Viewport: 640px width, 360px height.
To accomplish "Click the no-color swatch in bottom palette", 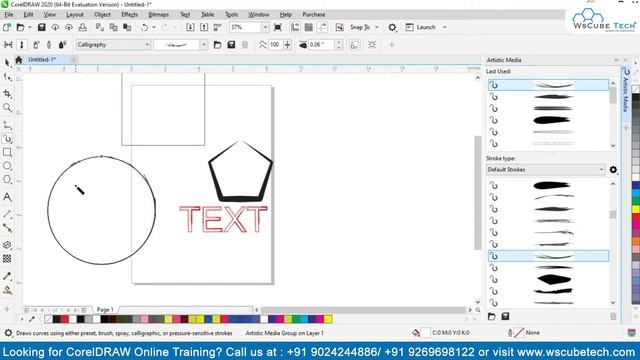I will tap(48, 319).
